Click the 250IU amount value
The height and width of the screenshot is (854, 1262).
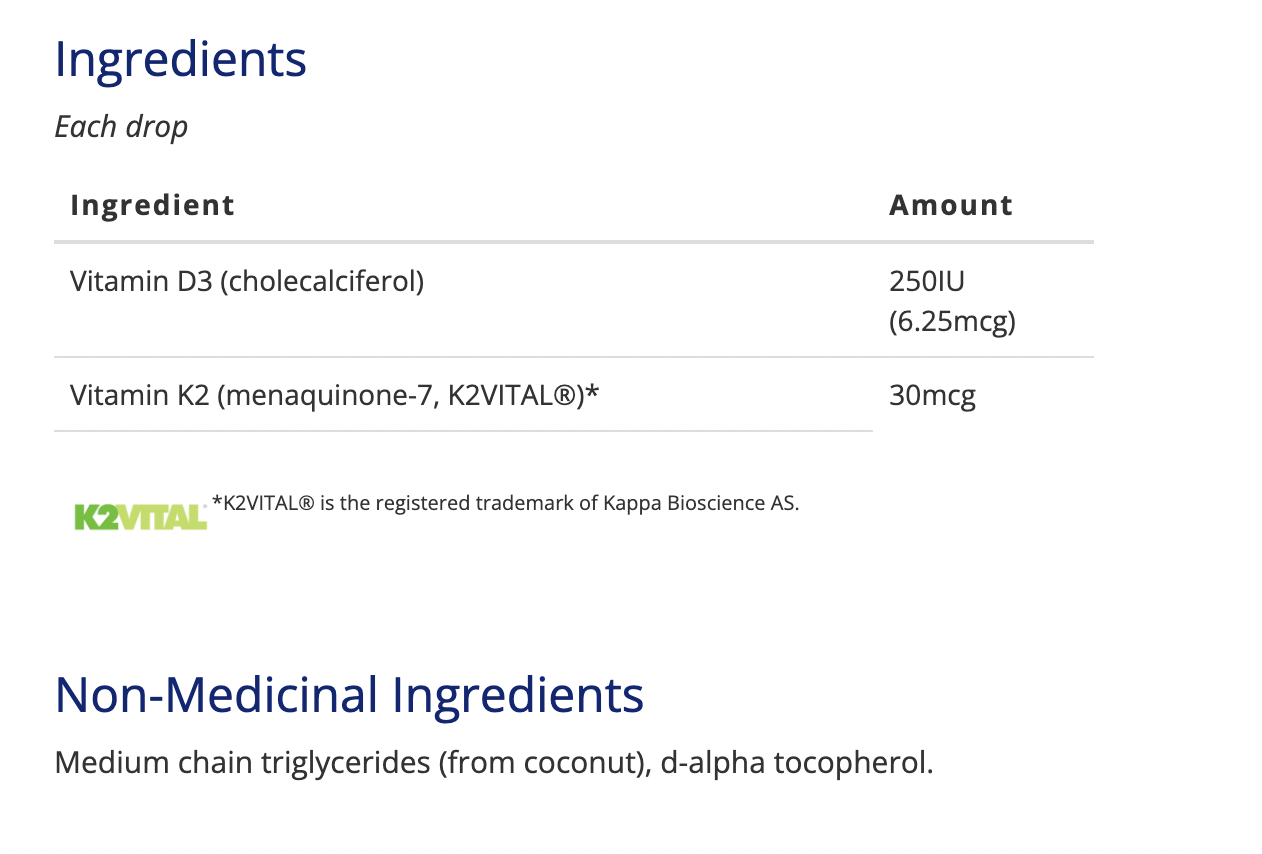click(x=927, y=282)
